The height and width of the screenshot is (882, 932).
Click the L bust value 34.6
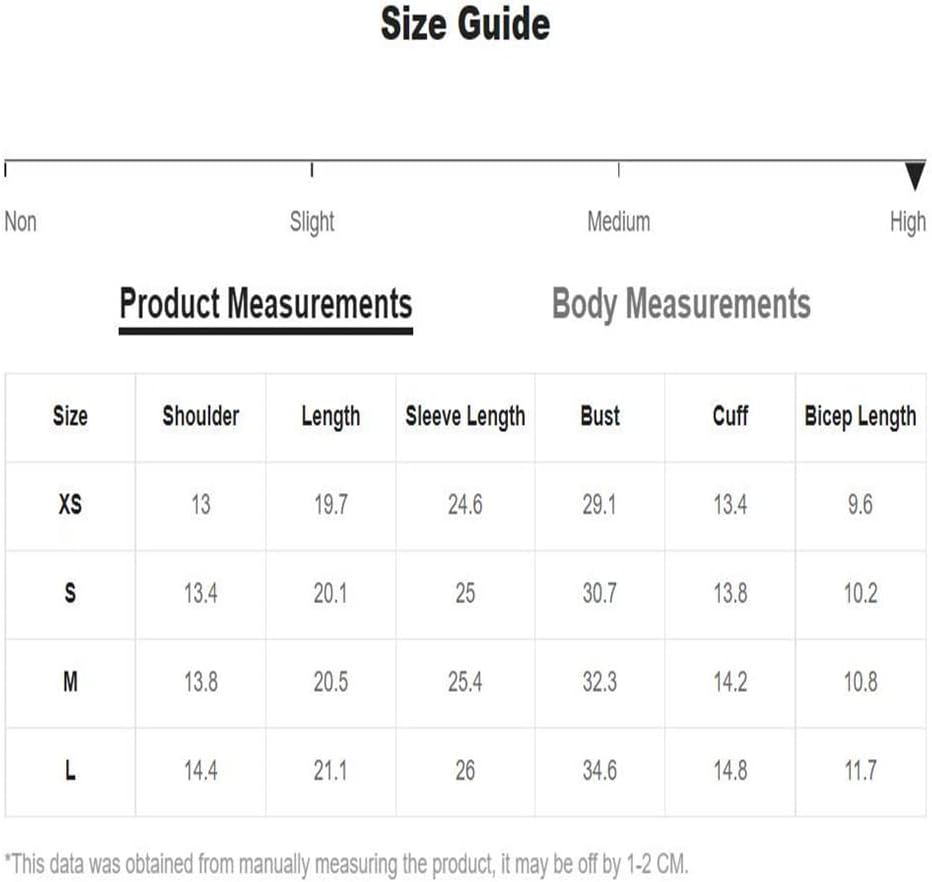tap(600, 770)
